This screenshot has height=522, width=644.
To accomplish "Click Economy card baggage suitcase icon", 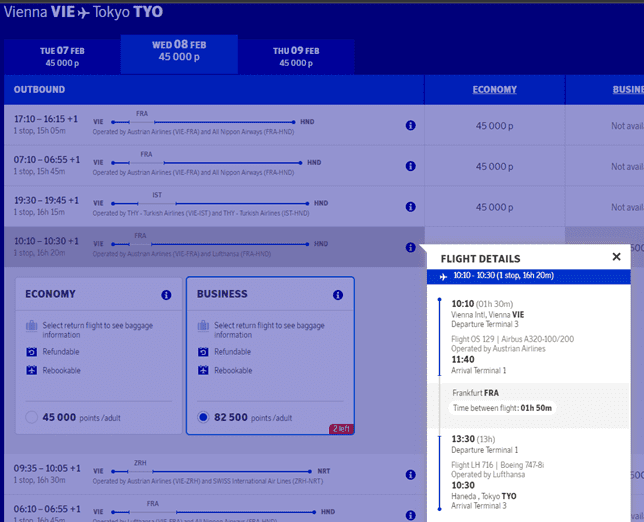I will click(32, 326).
